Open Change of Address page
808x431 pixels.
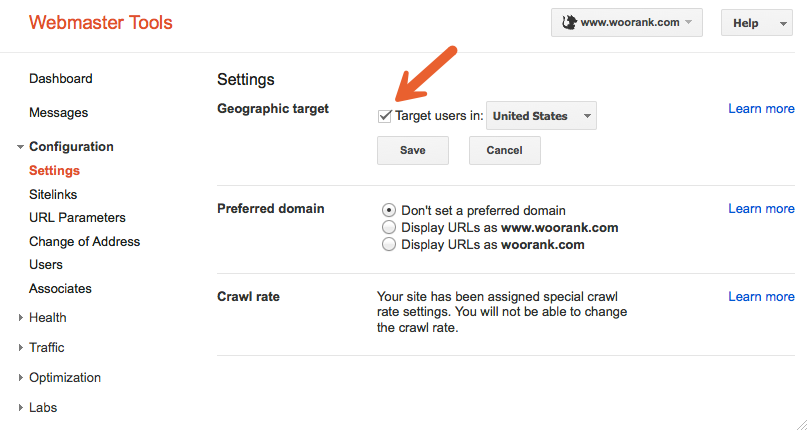pyautogui.click(x=85, y=241)
